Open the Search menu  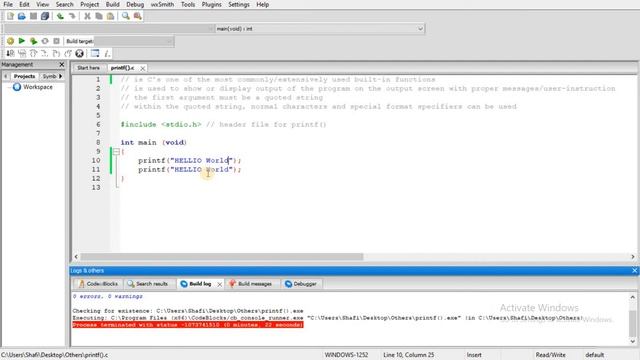coord(64,4)
